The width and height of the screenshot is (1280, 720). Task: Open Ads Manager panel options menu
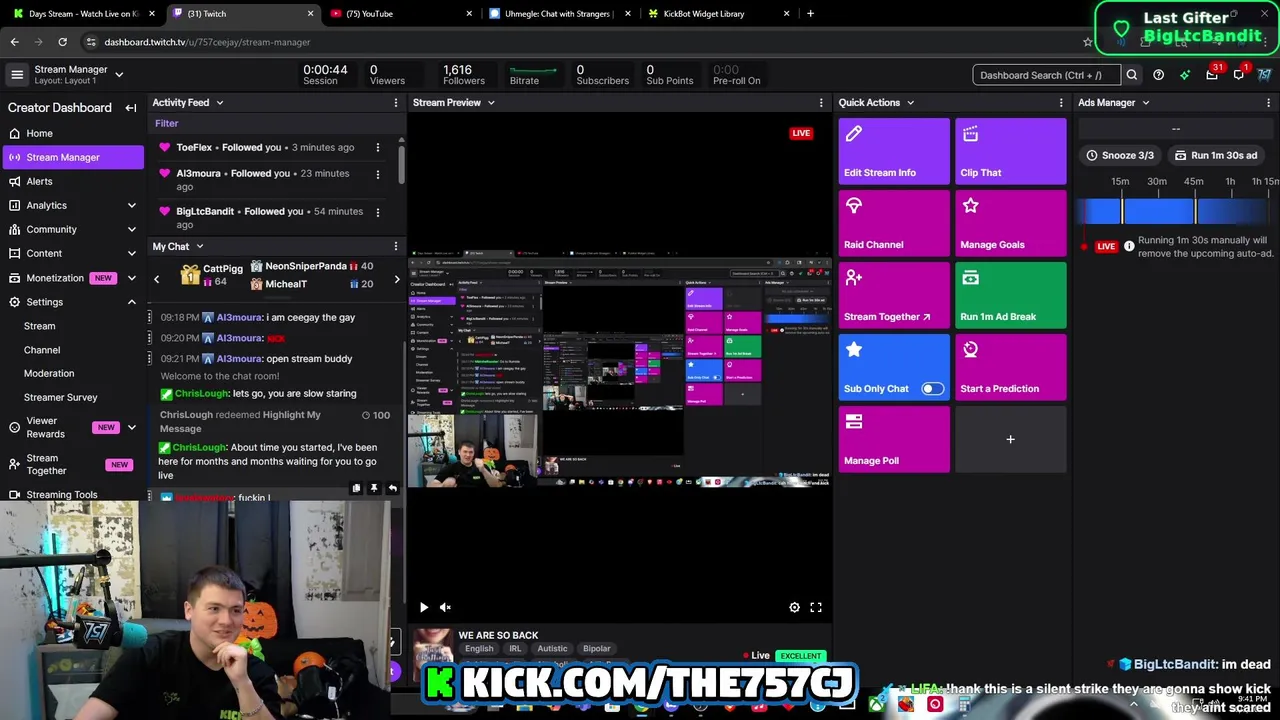1268,102
